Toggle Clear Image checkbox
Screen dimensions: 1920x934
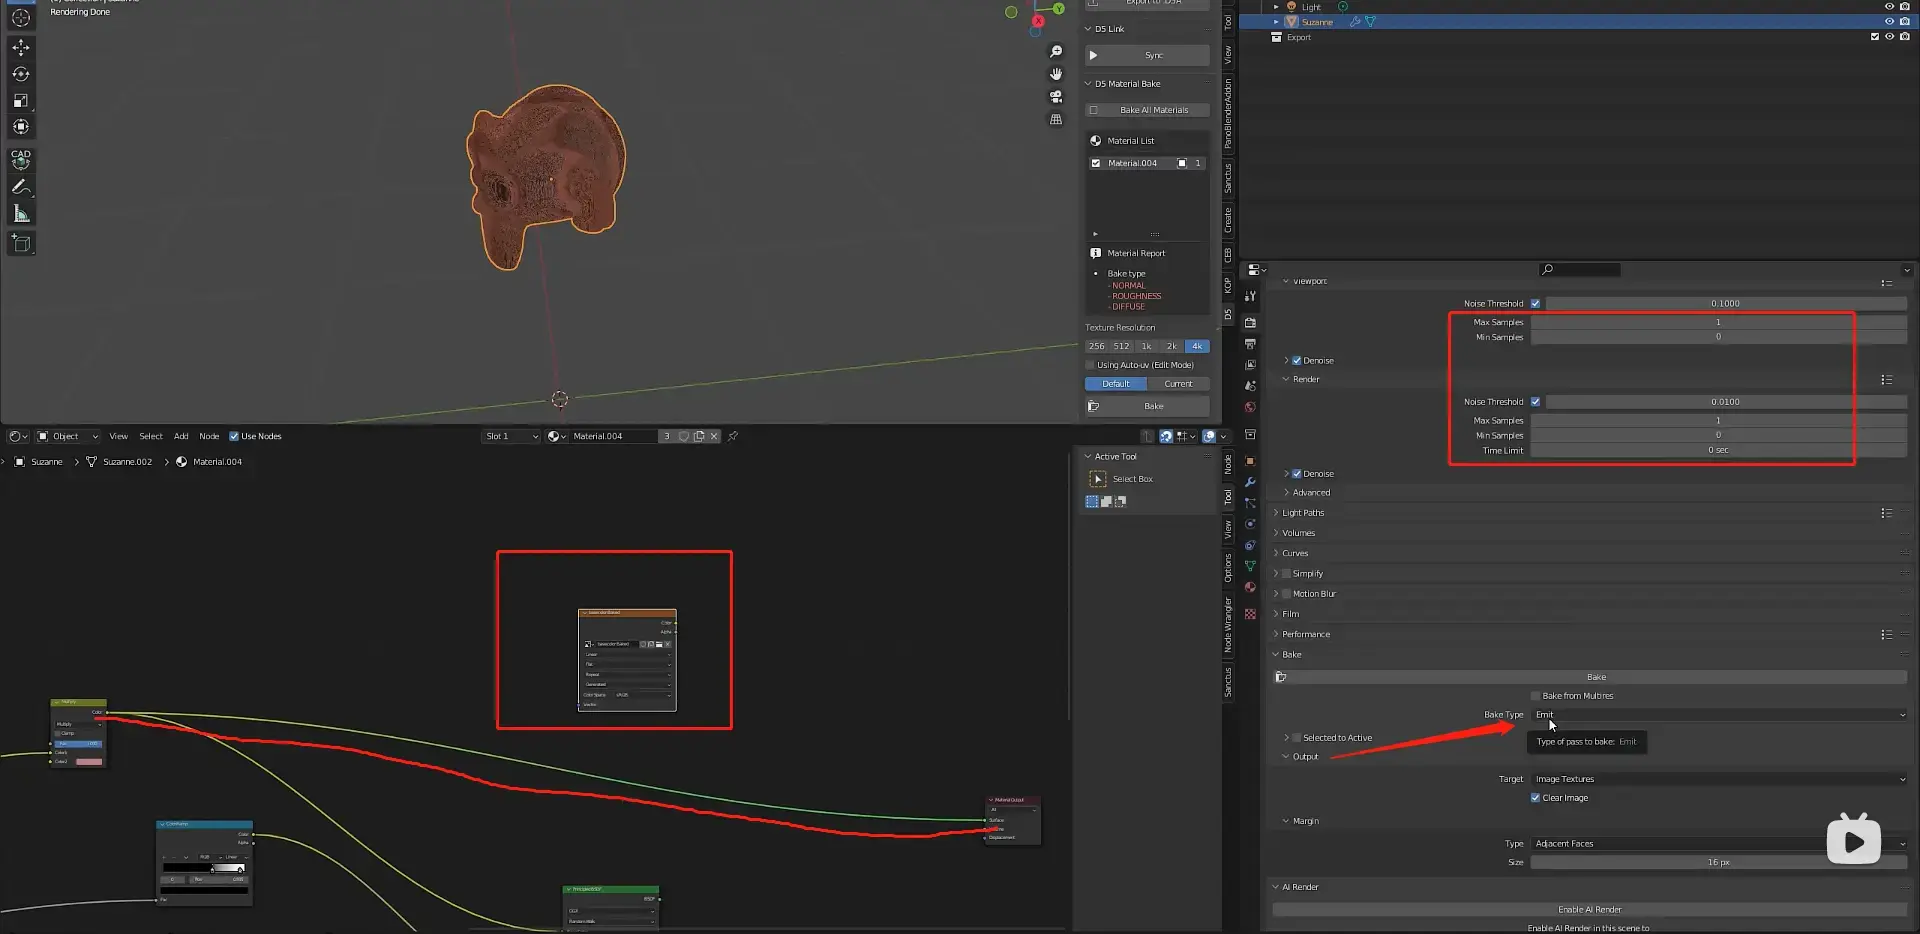(x=1535, y=798)
